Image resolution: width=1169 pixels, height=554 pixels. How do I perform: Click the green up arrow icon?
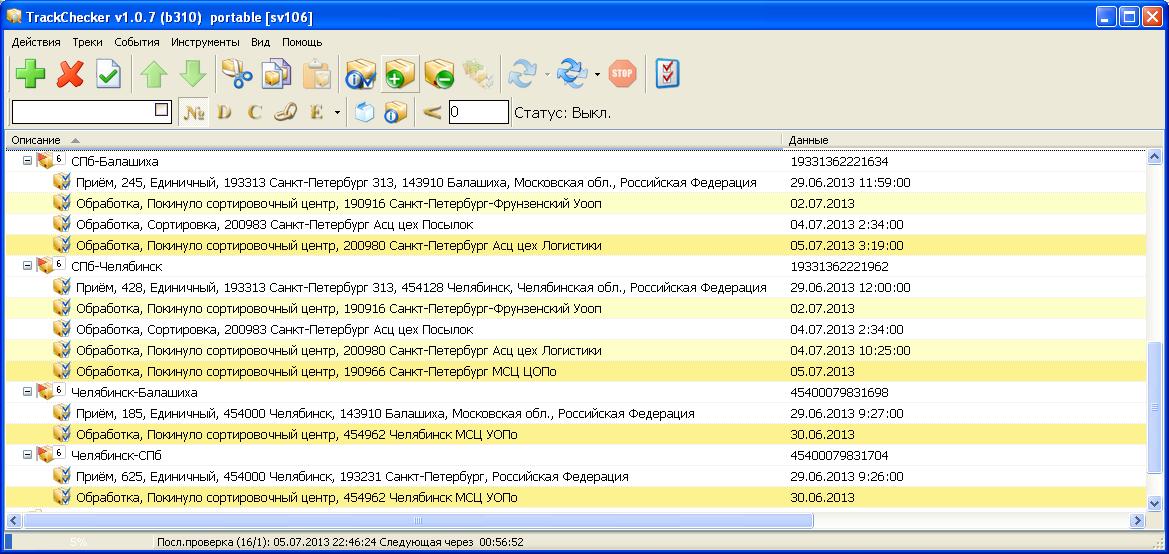(x=154, y=74)
